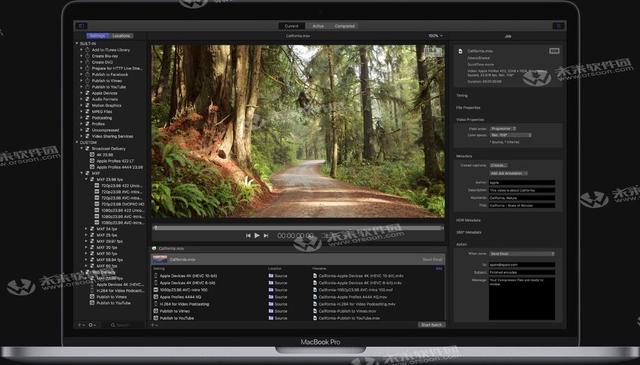The image size is (640, 365).
Task: Open the Color space dropdown
Action: [x=511, y=135]
